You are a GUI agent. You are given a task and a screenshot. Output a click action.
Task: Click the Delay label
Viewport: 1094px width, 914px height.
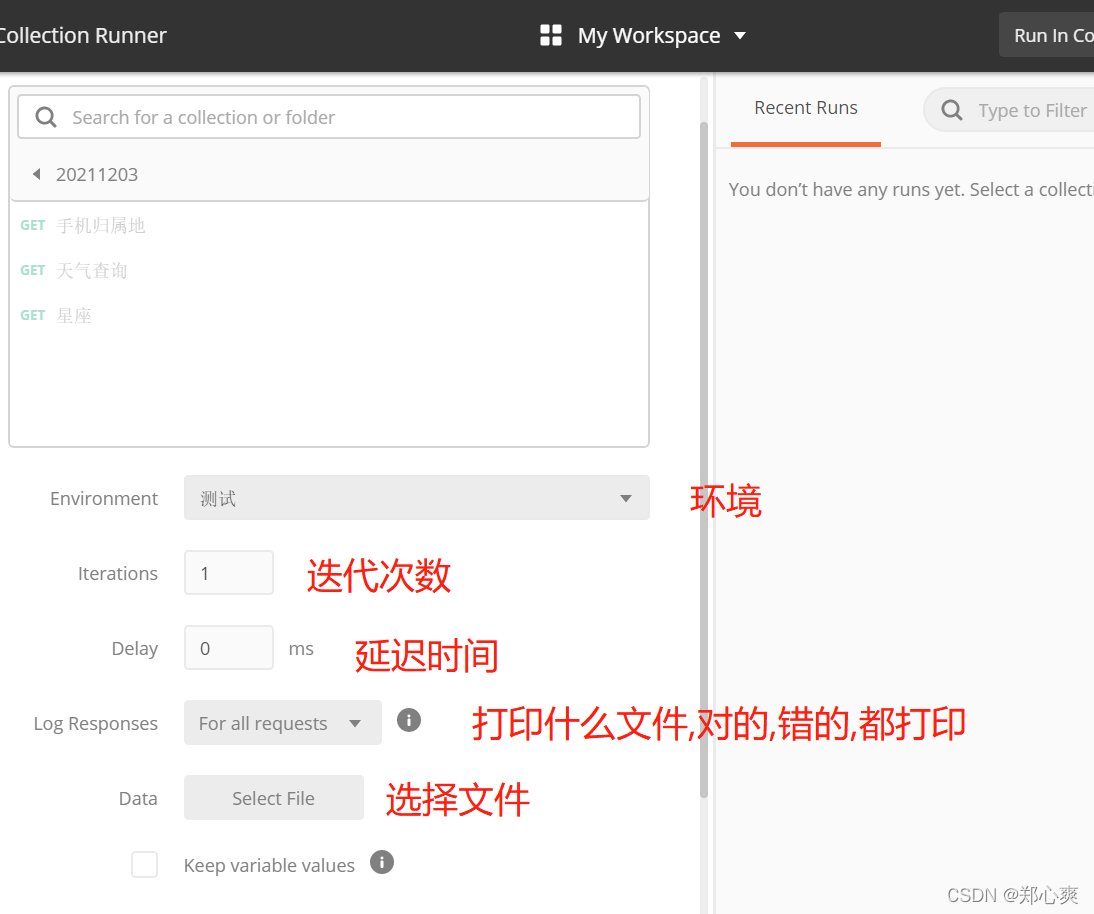135,649
